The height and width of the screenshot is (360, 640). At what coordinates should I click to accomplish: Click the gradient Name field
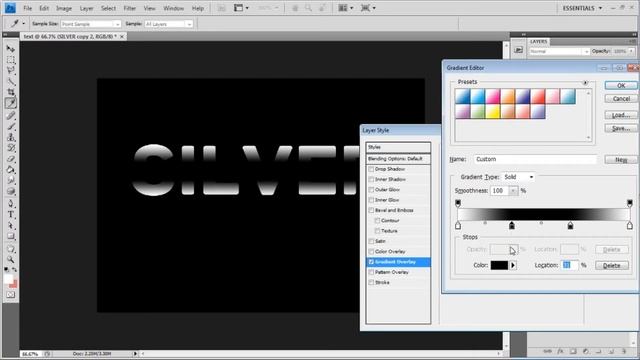535,159
